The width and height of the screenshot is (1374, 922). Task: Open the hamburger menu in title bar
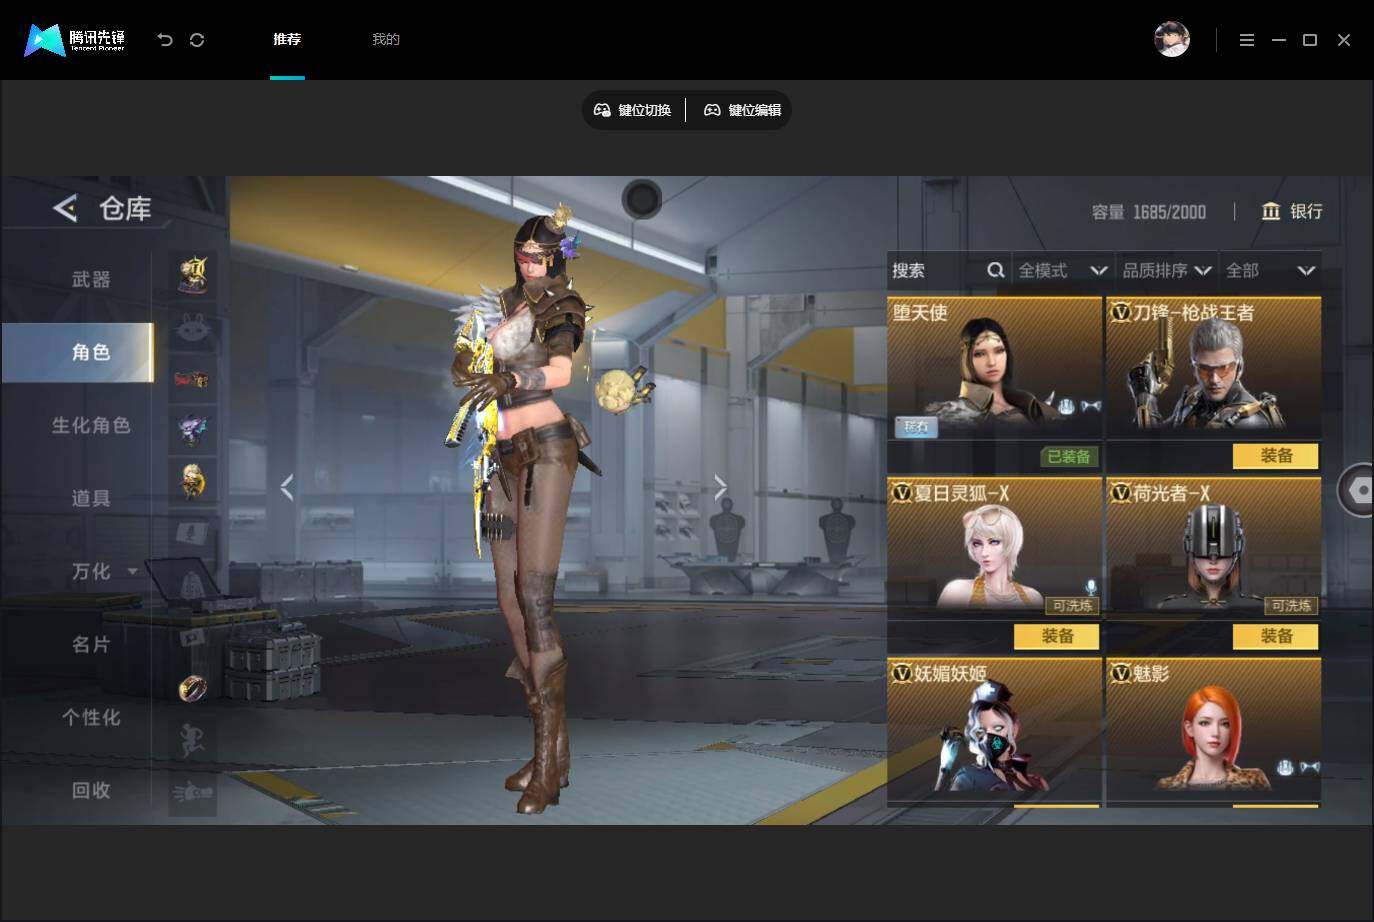1247,40
